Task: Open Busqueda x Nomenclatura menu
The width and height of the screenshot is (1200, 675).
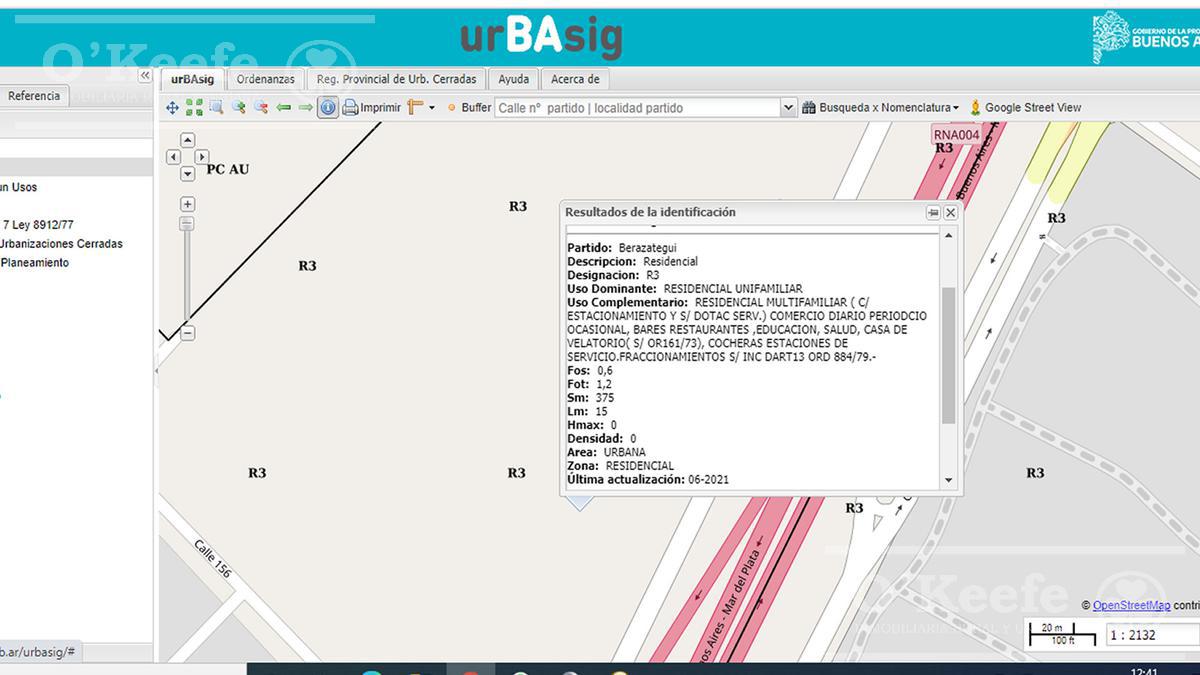Action: (x=880, y=107)
